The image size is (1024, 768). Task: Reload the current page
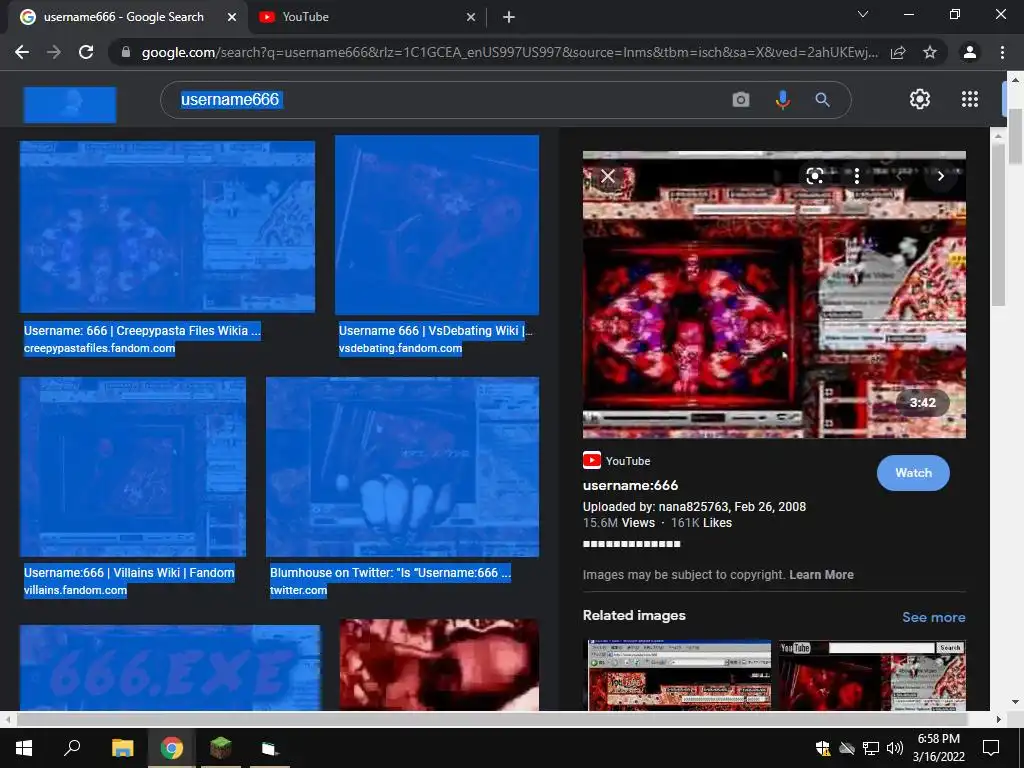click(86, 52)
